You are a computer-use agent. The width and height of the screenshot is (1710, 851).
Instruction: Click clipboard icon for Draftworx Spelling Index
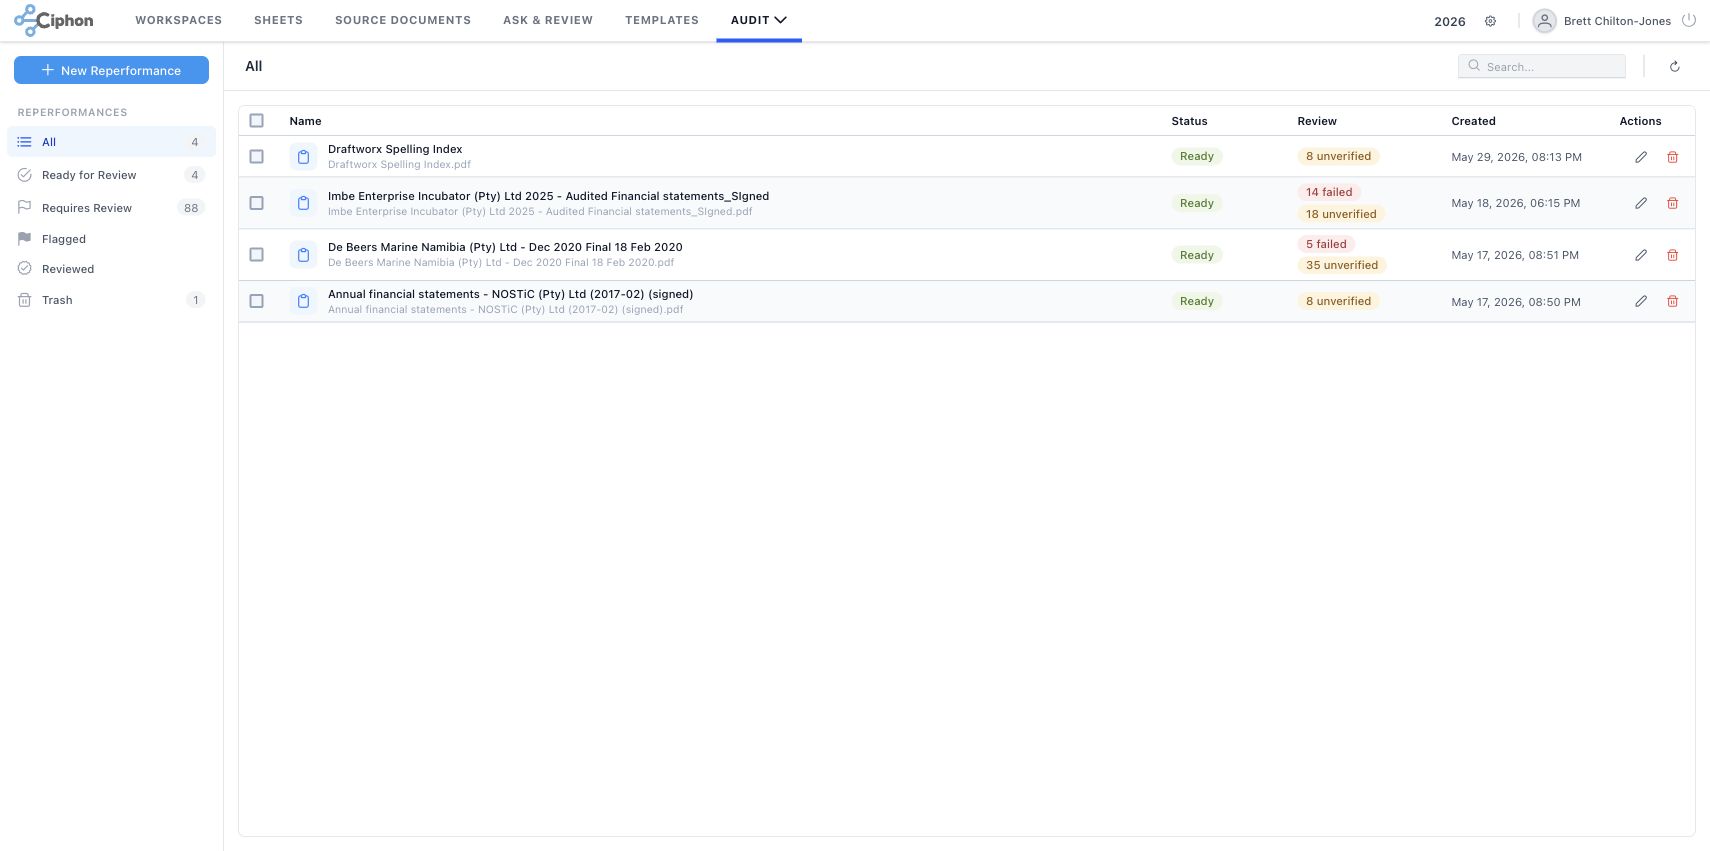tap(303, 157)
